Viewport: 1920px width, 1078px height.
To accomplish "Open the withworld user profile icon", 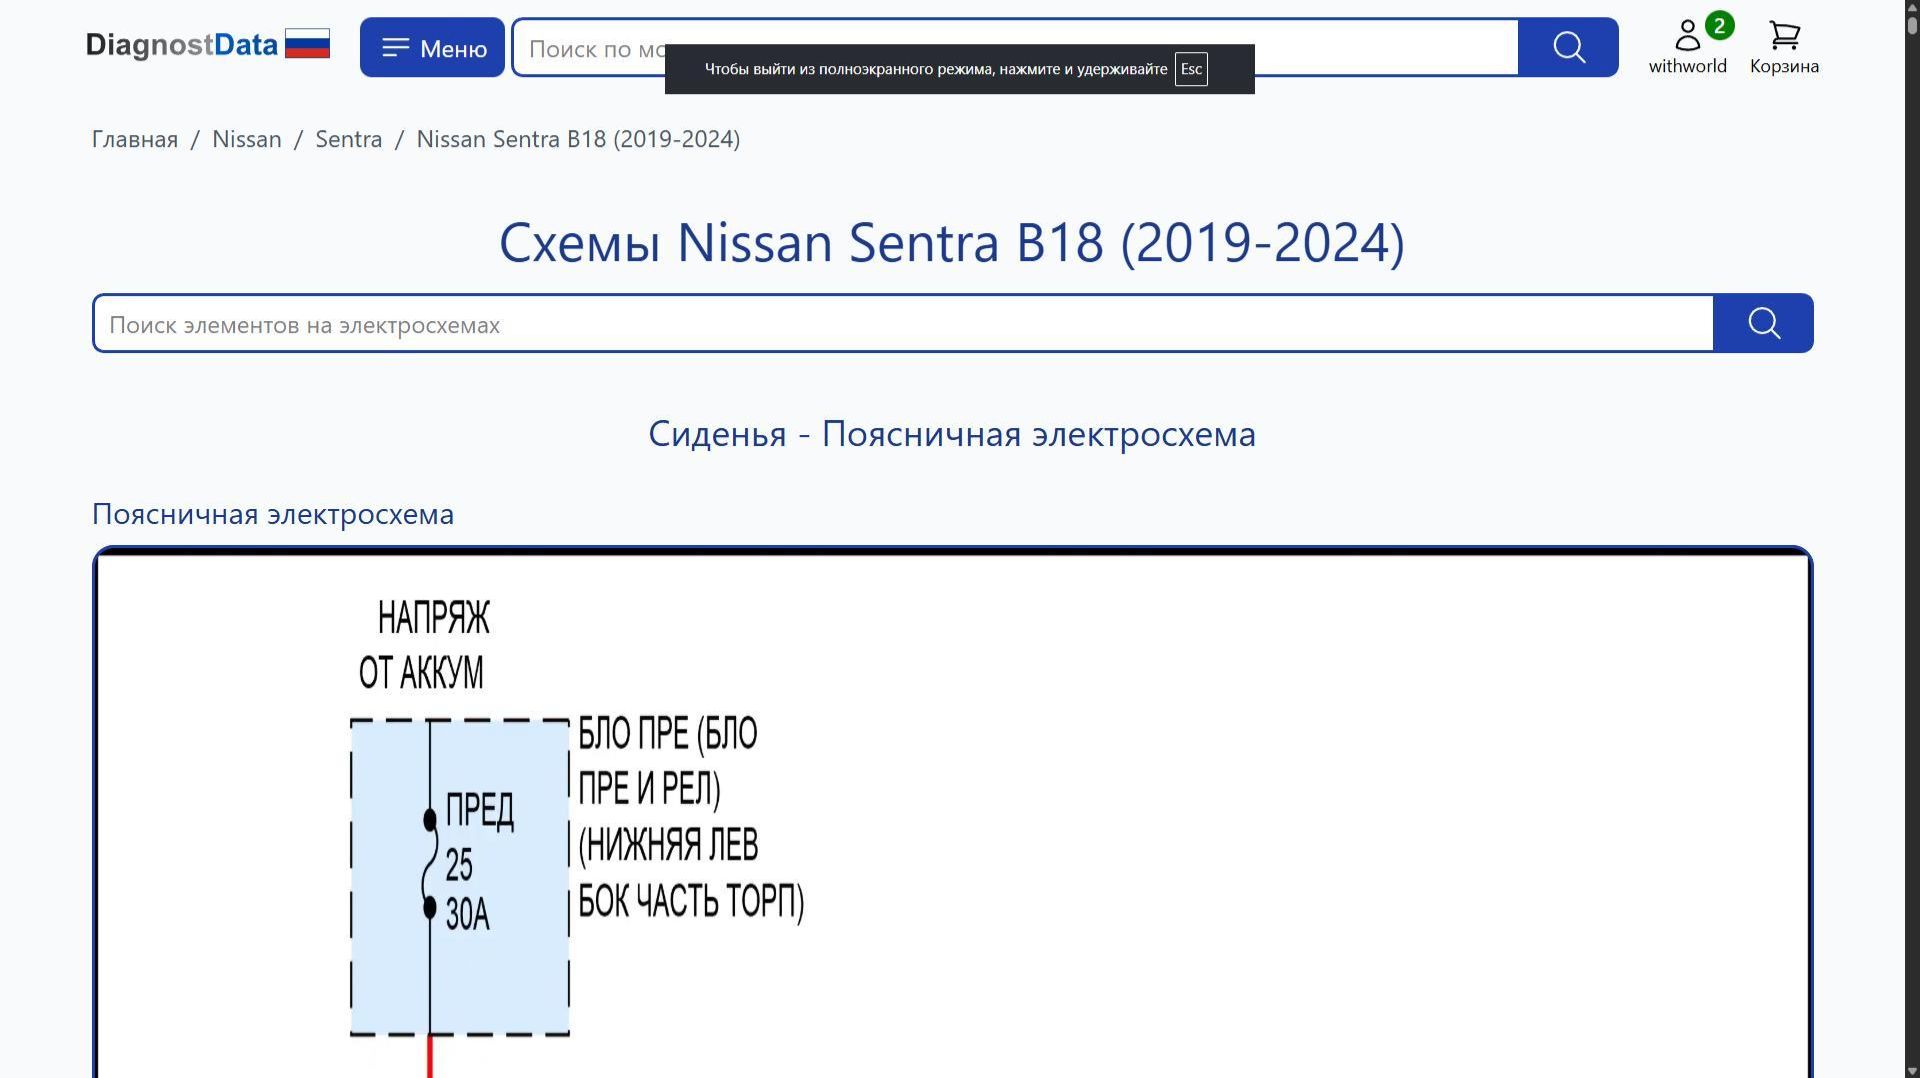I will (1687, 35).
